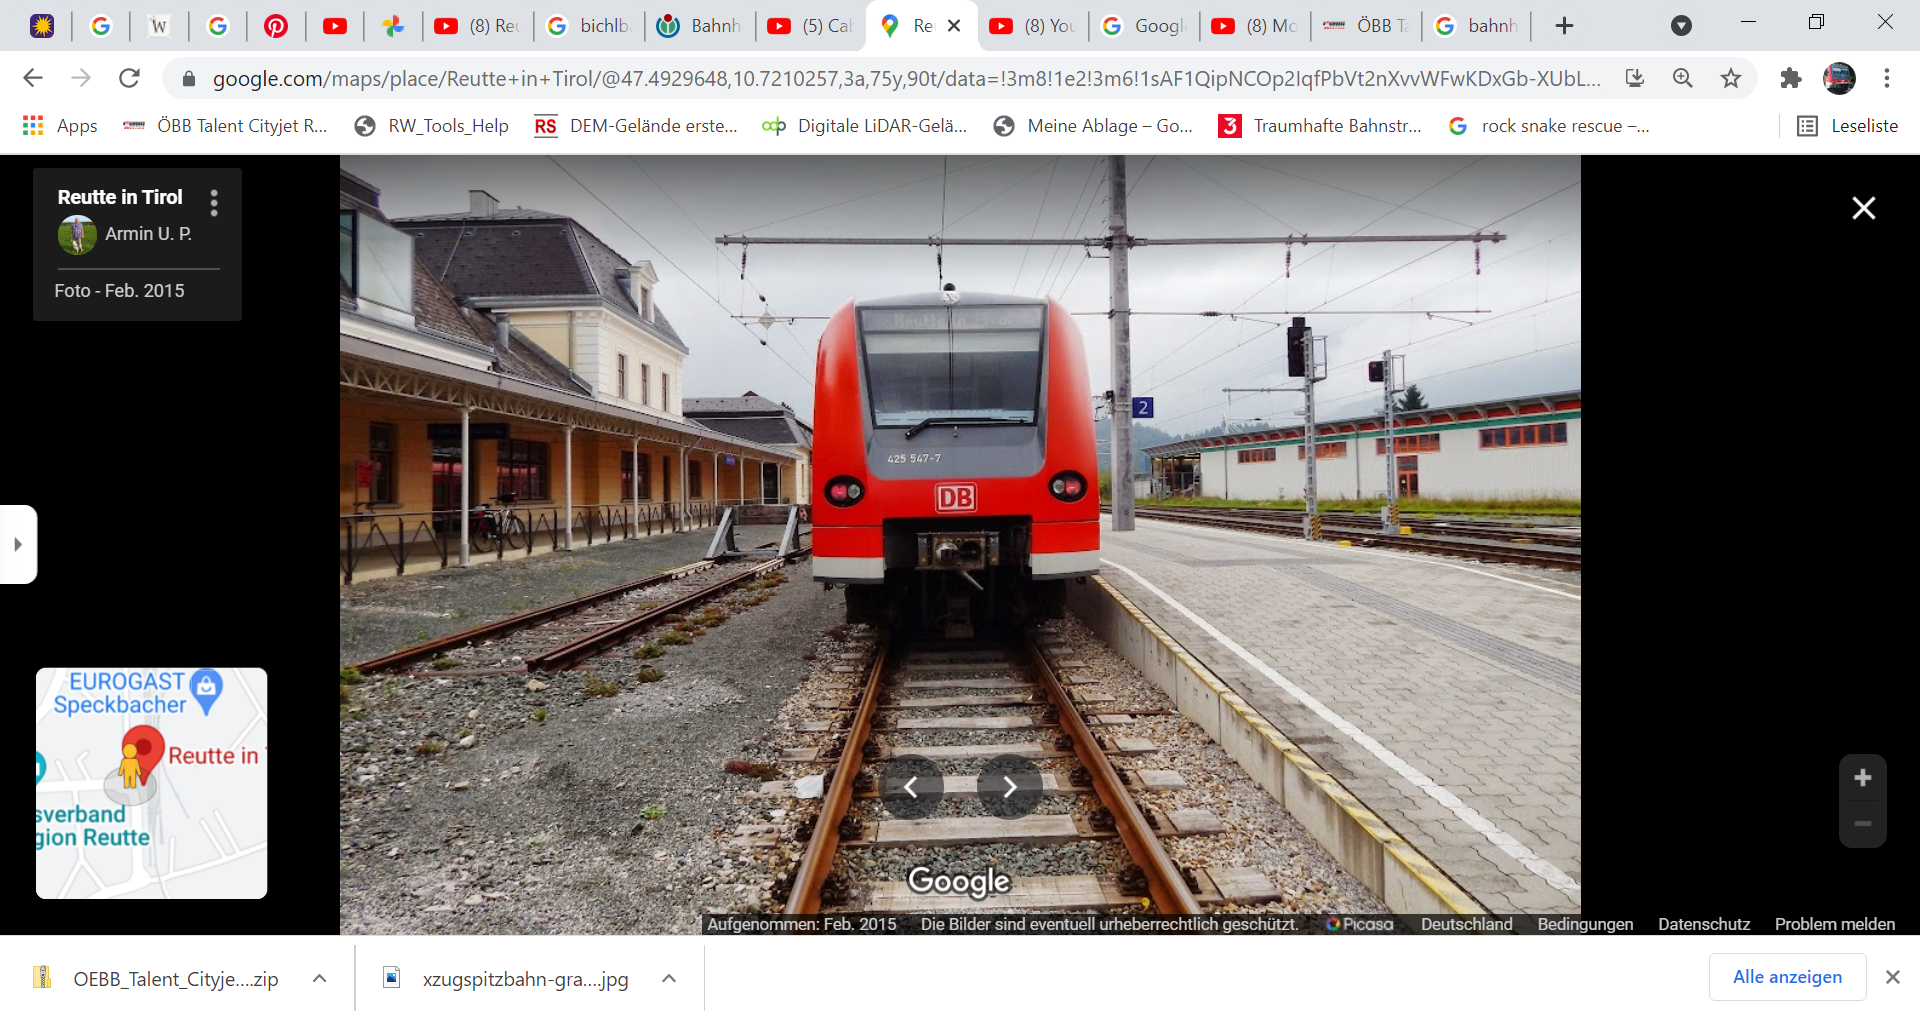Click 'Problem melden' to report an issue
1920x1020 pixels.
pyautogui.click(x=1835, y=924)
